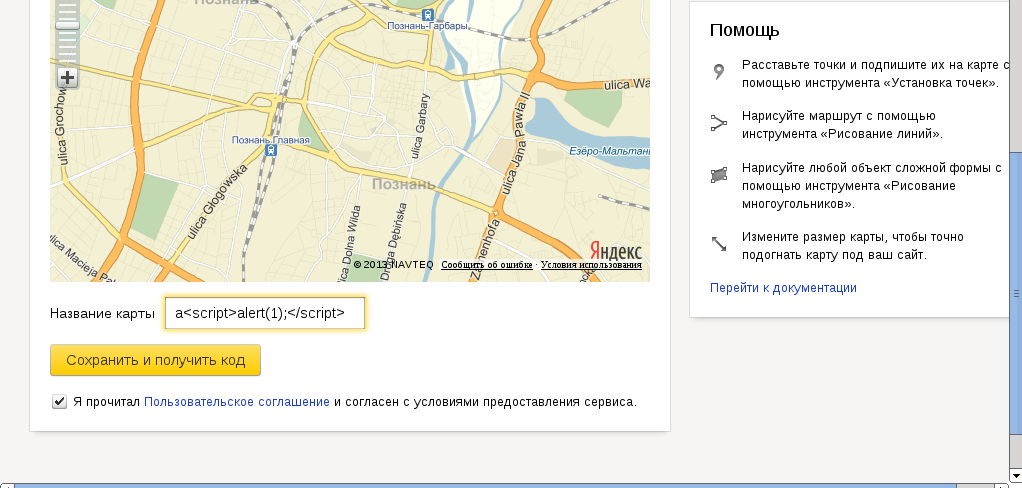Click the vertical page scrollbar
This screenshot has width=1022, height=488.
1015,293
